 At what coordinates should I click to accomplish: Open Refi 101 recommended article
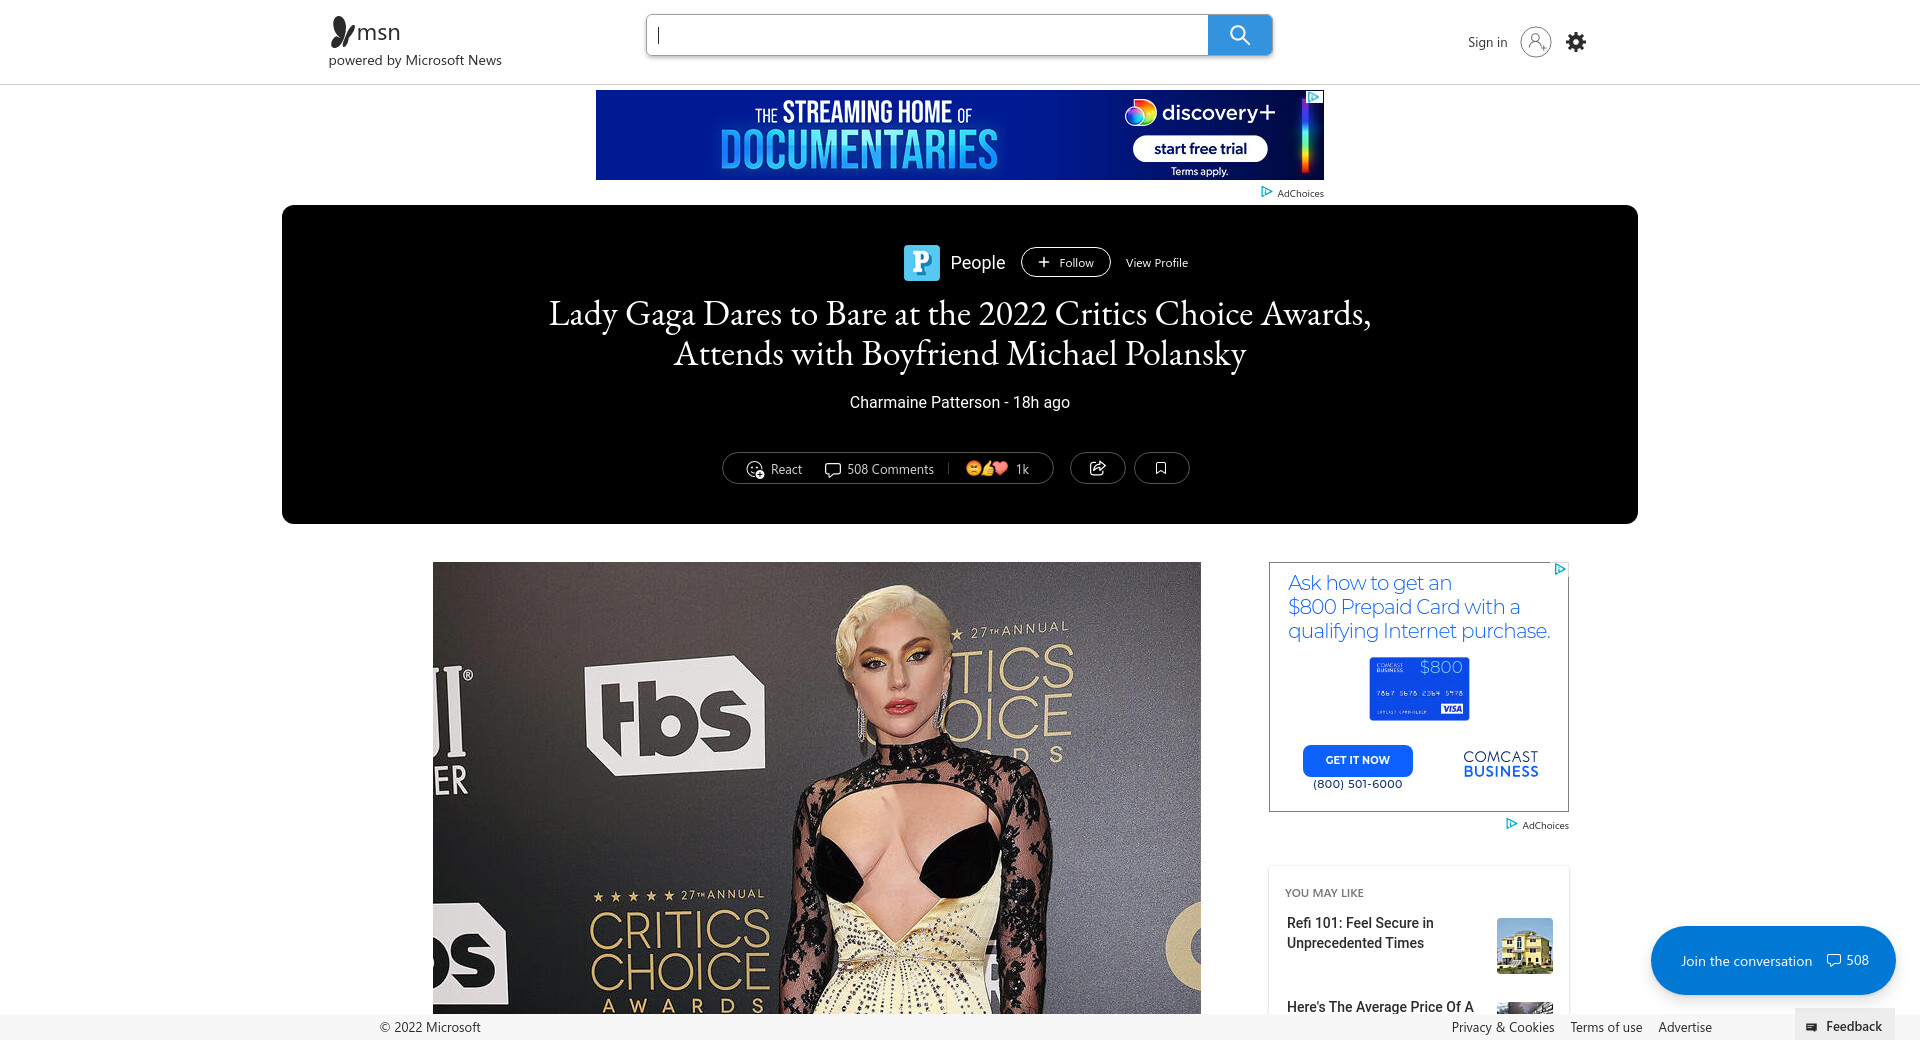click(x=1360, y=933)
